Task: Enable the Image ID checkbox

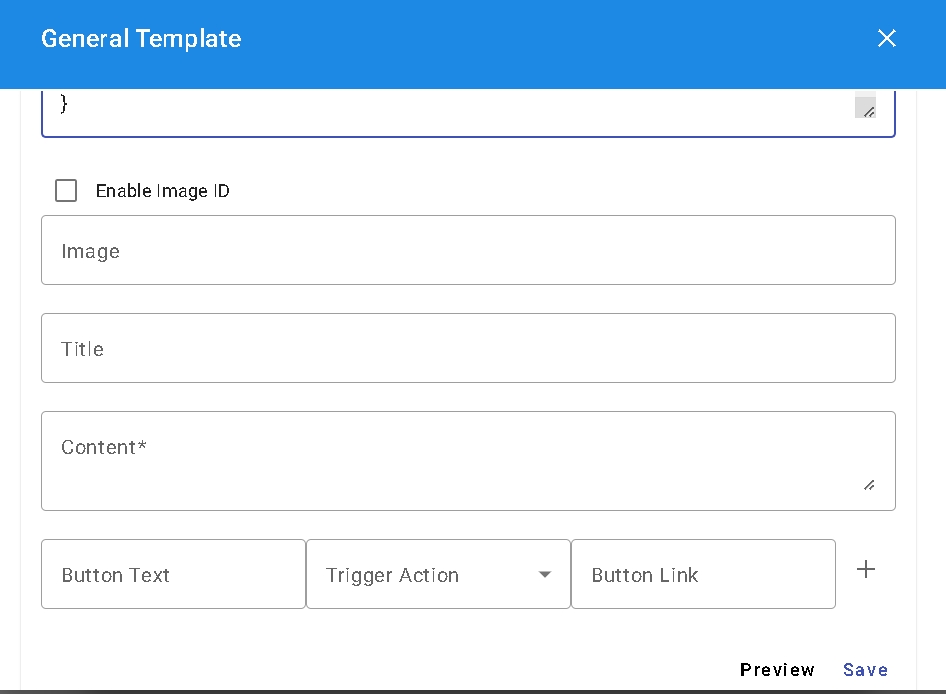Action: (66, 191)
